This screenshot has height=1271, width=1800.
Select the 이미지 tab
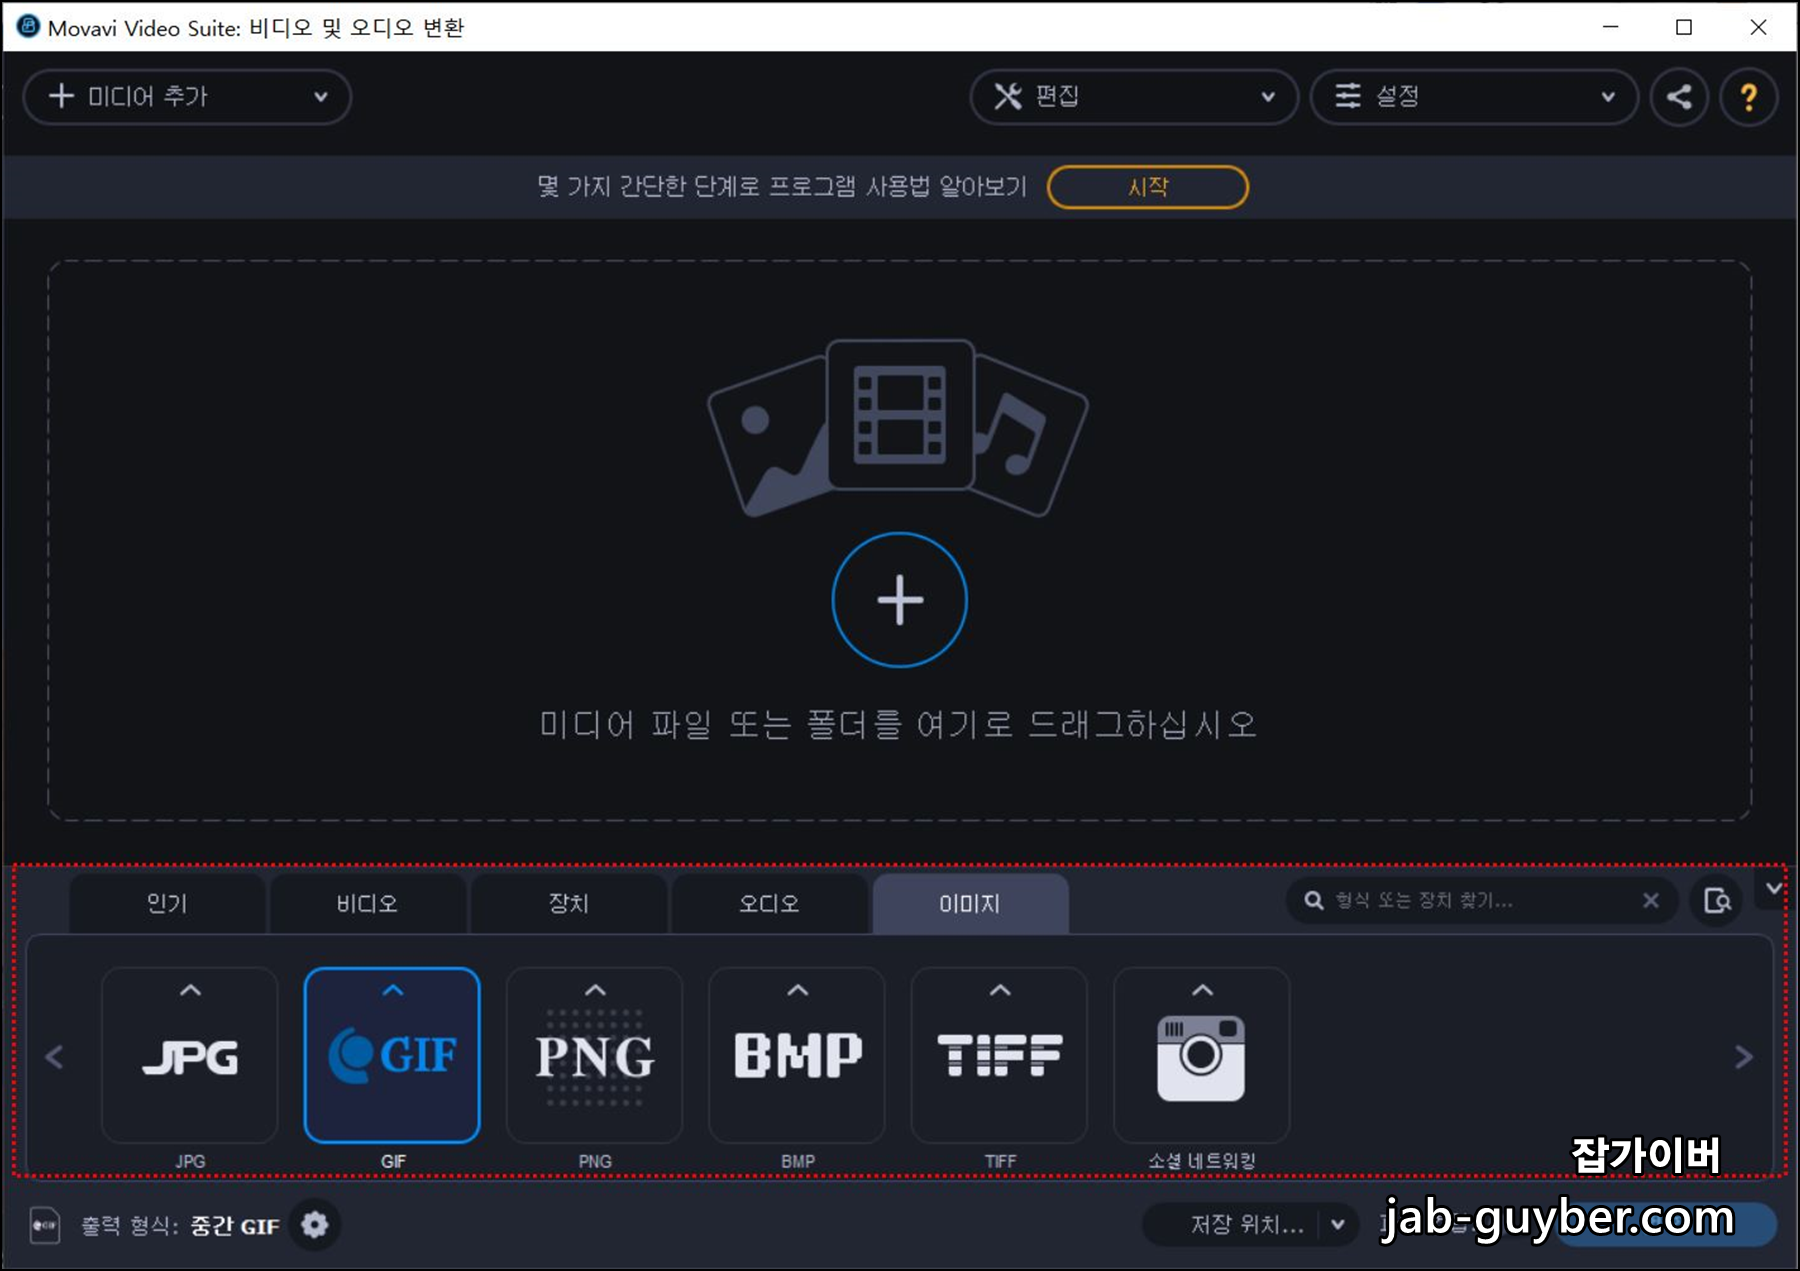point(970,904)
